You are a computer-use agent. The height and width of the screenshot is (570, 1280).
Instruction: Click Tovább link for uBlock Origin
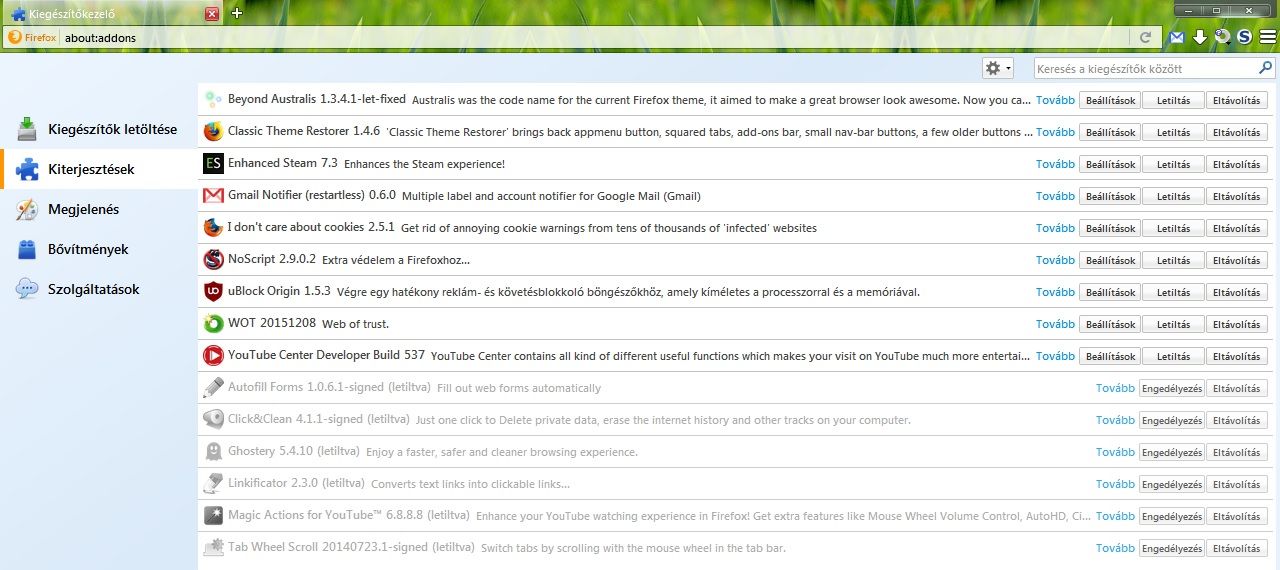[x=1055, y=292]
